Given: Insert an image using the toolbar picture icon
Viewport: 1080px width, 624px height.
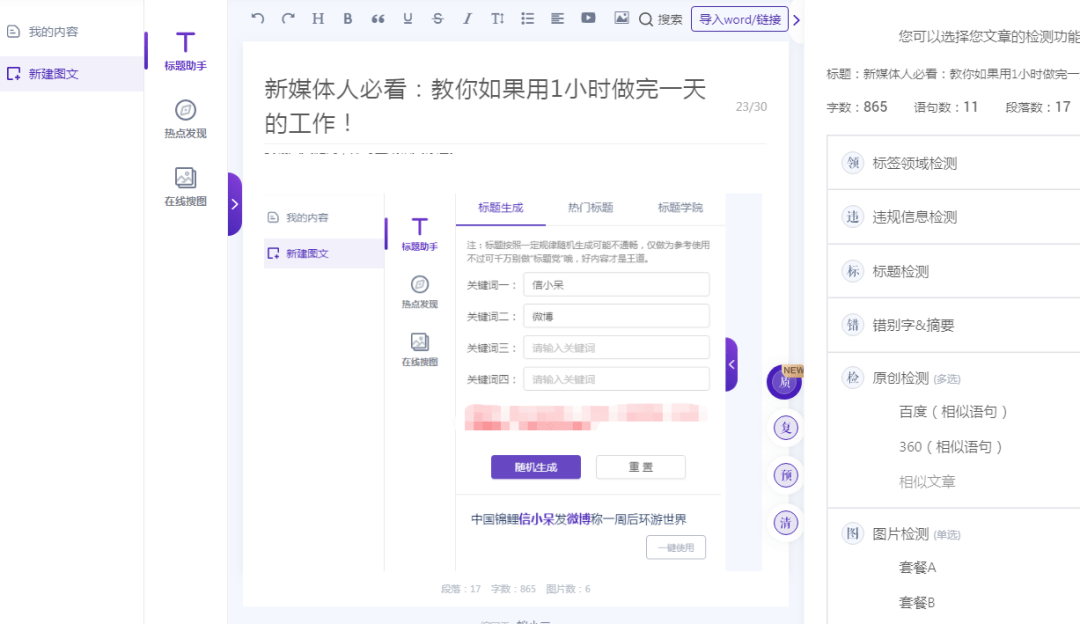Looking at the screenshot, I should tap(621, 18).
